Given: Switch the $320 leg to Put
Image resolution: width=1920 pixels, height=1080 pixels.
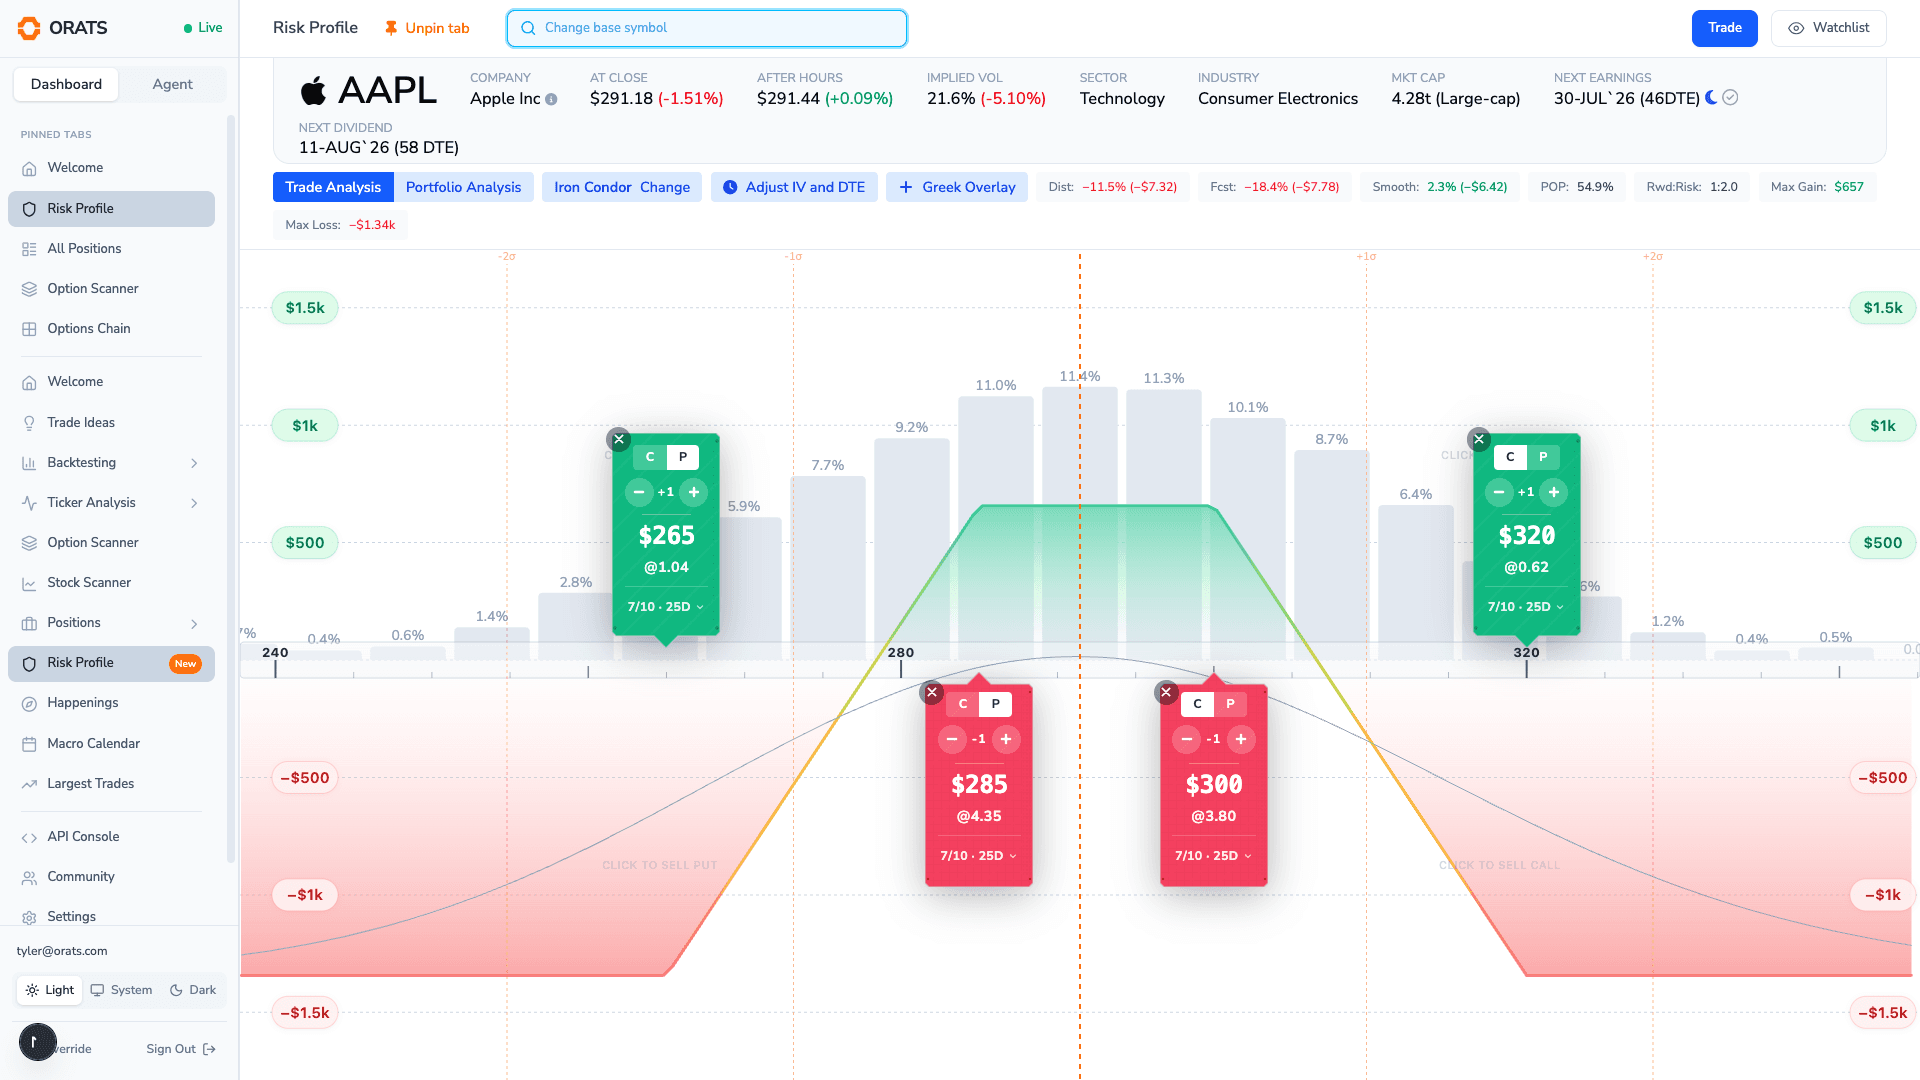Looking at the screenshot, I should point(1543,457).
